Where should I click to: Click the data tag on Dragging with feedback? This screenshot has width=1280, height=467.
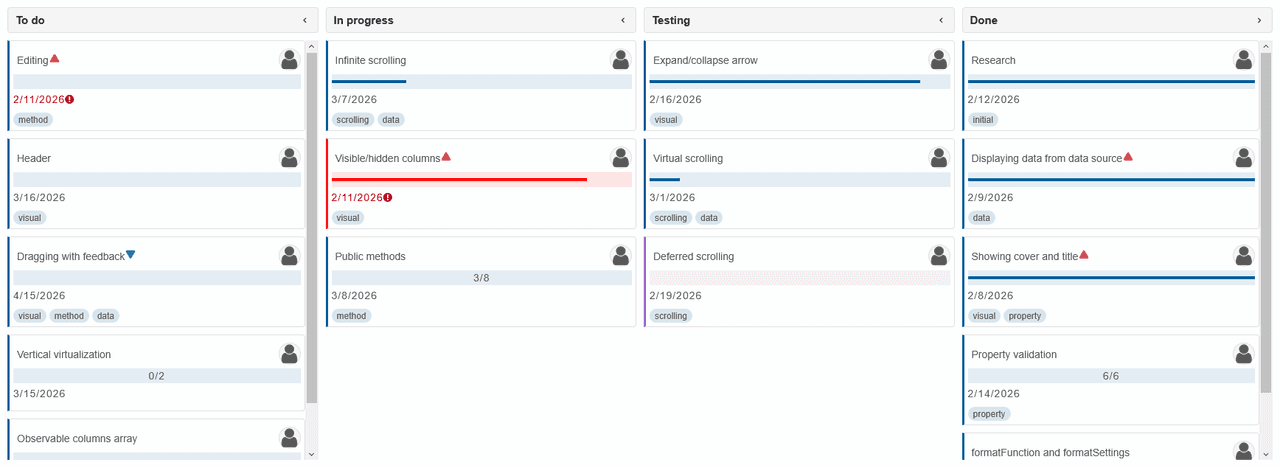pos(106,316)
